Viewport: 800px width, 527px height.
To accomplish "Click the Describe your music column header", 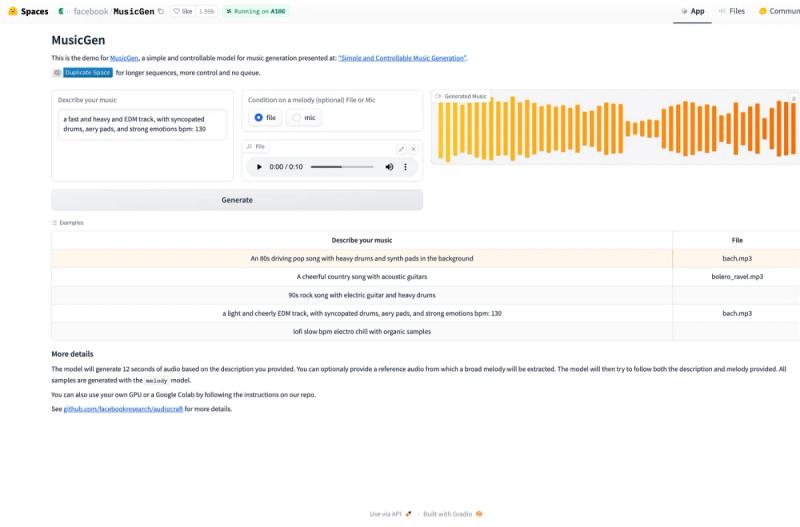I will click(x=362, y=240).
